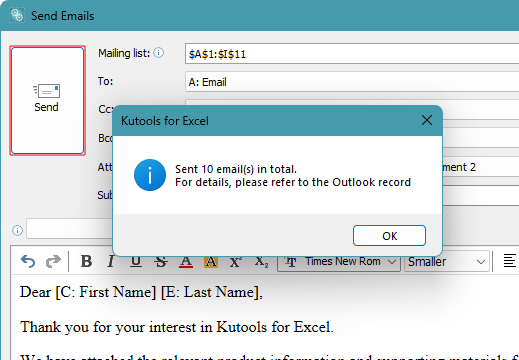519x360 pixels.
Task: Open the Smaller font size dropdown
Action: 447,262
